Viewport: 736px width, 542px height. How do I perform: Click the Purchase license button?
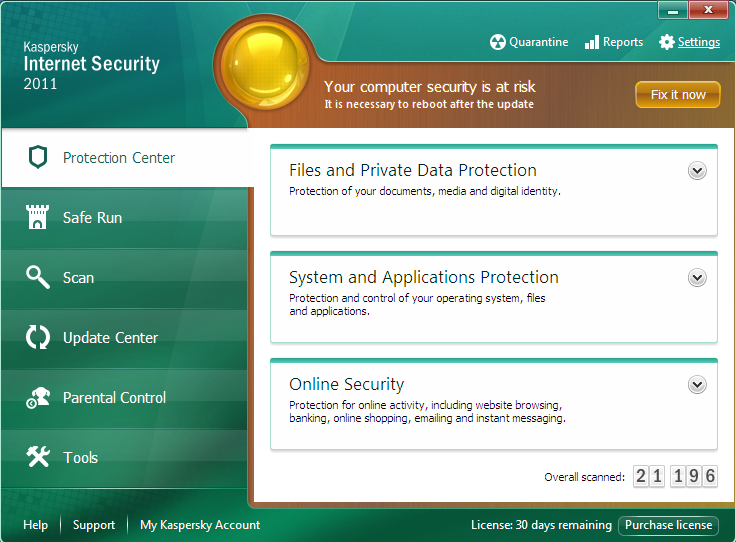pos(668,525)
